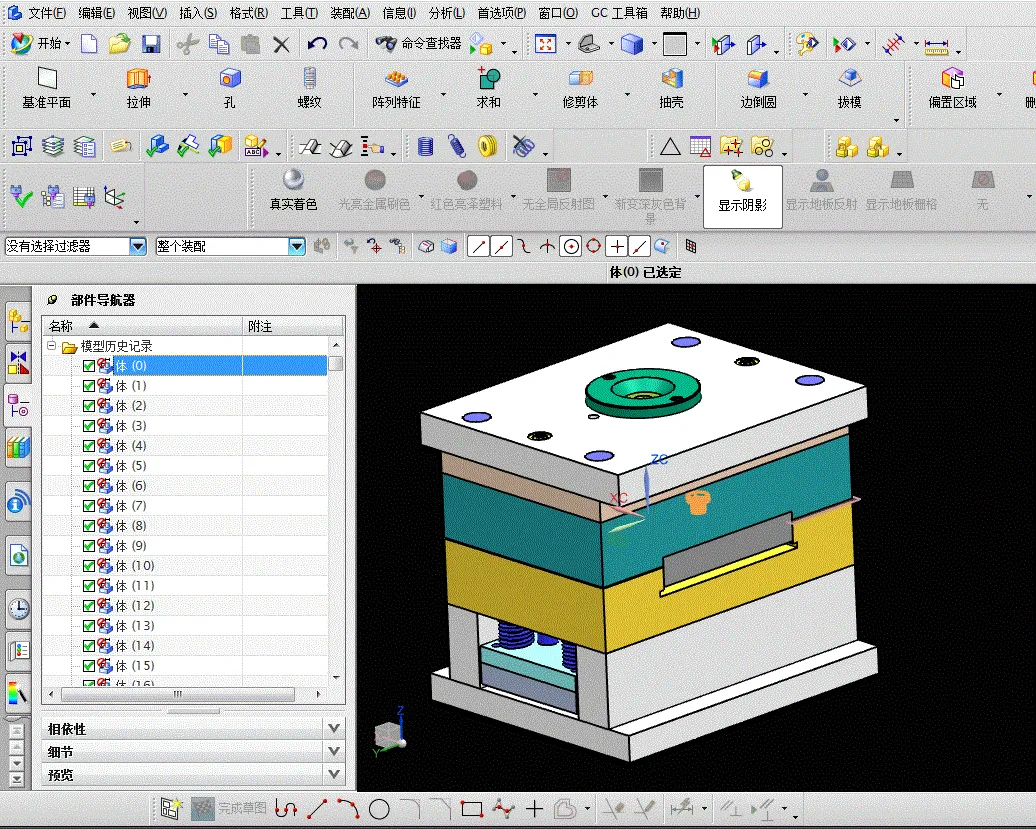This screenshot has height=829, width=1036.
Task: Click the Unite (求和) boolean icon
Action: 488,79
